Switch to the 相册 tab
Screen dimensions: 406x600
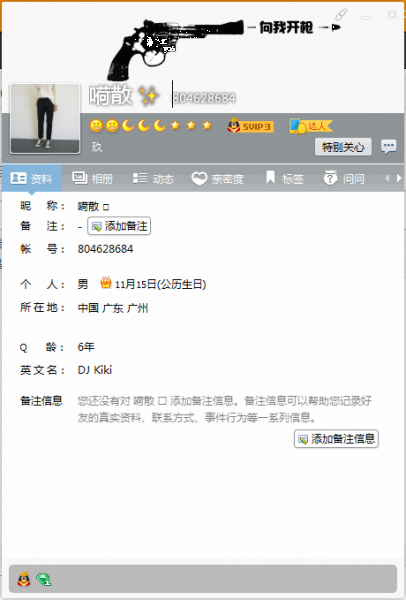(93, 178)
